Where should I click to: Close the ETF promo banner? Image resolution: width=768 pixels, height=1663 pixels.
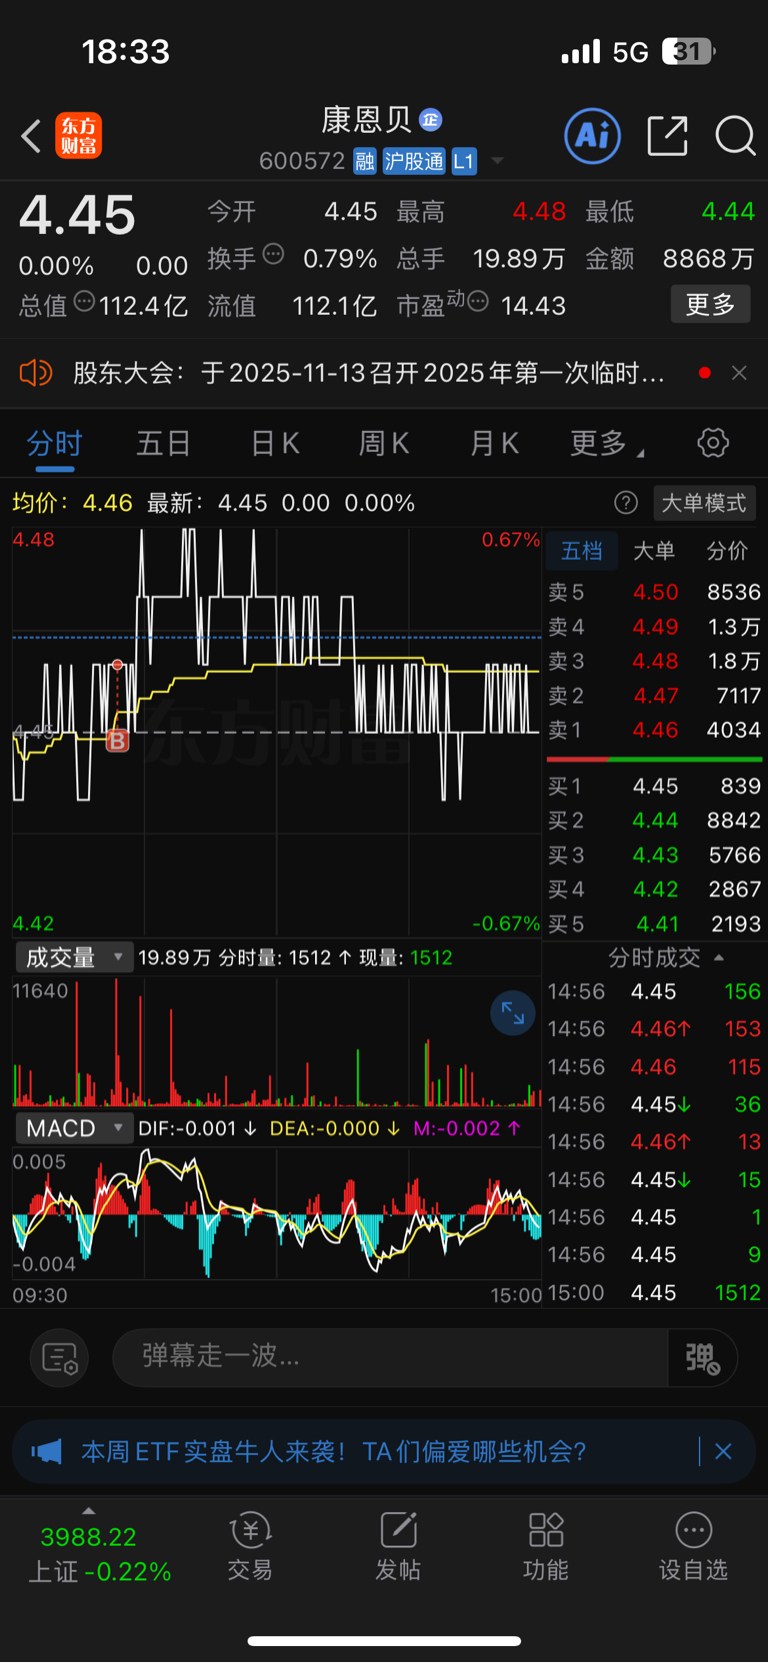coord(723,1451)
